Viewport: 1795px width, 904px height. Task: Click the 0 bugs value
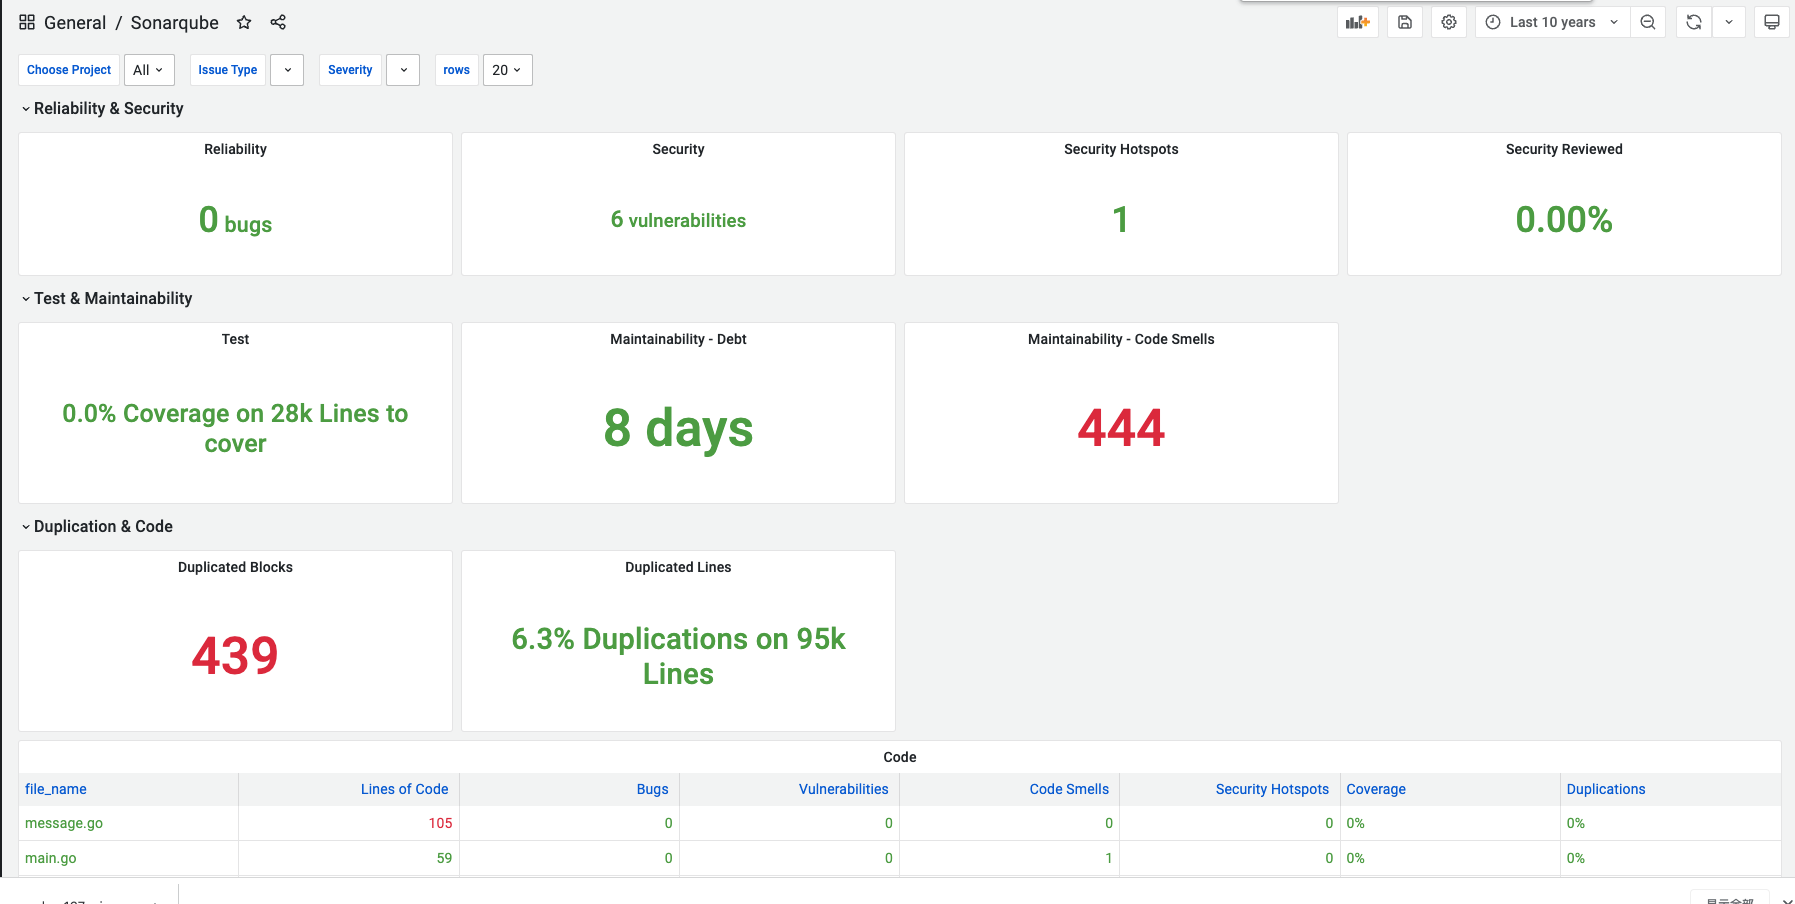(x=235, y=220)
